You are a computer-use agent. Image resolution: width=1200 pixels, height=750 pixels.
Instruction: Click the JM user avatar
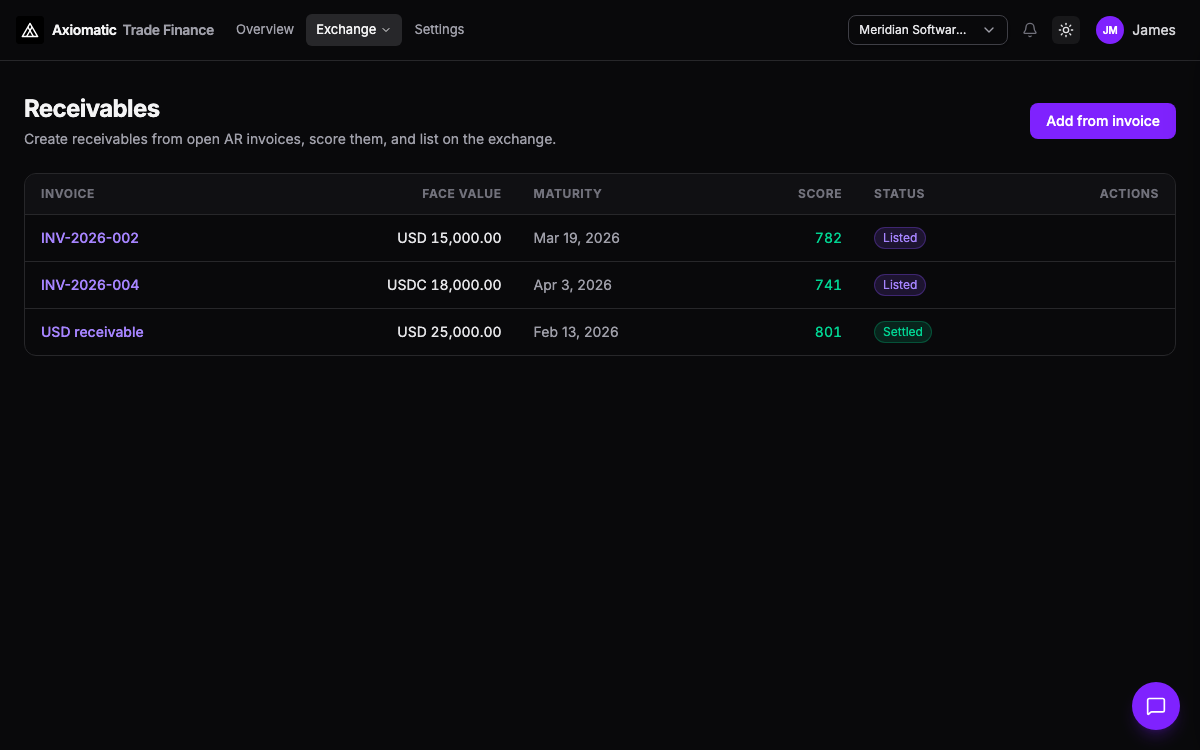click(1110, 30)
